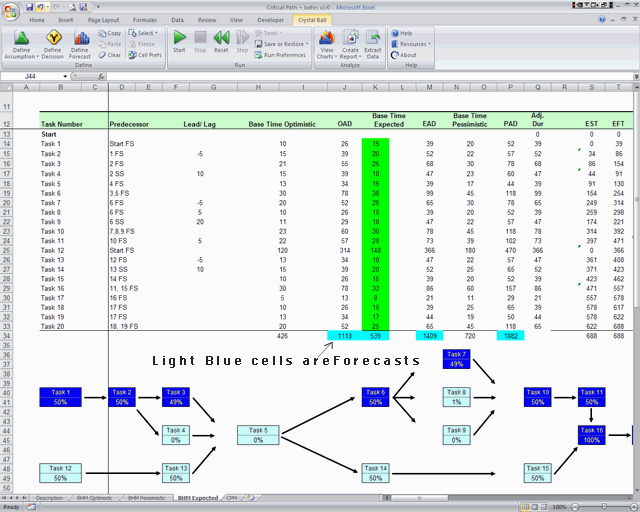Open the Data tab
640x512 pixels.
[178, 20]
